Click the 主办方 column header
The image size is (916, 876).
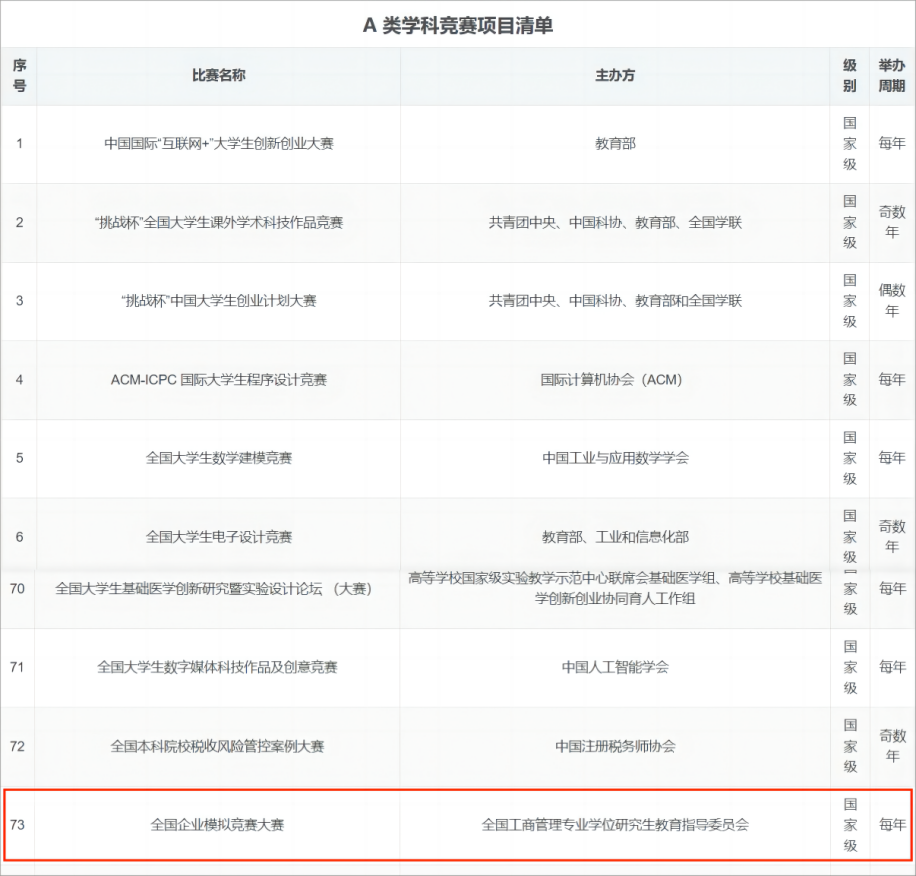615,76
